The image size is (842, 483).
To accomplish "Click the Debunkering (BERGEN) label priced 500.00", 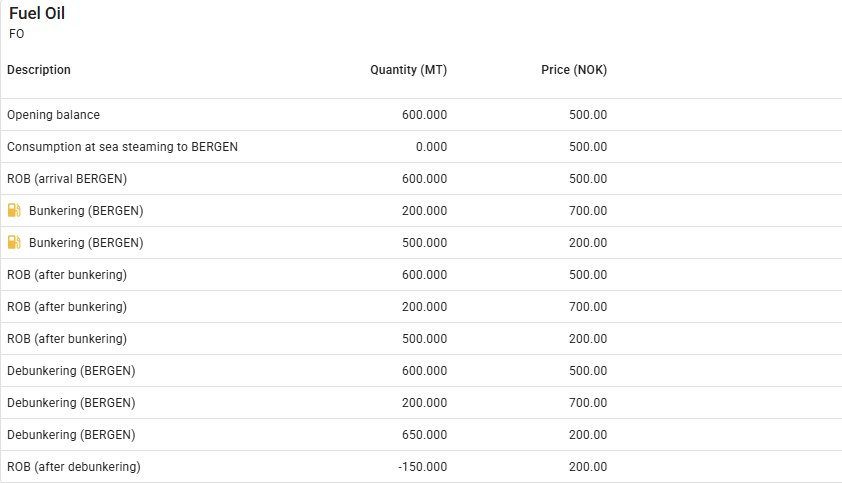I will click(x=71, y=371).
